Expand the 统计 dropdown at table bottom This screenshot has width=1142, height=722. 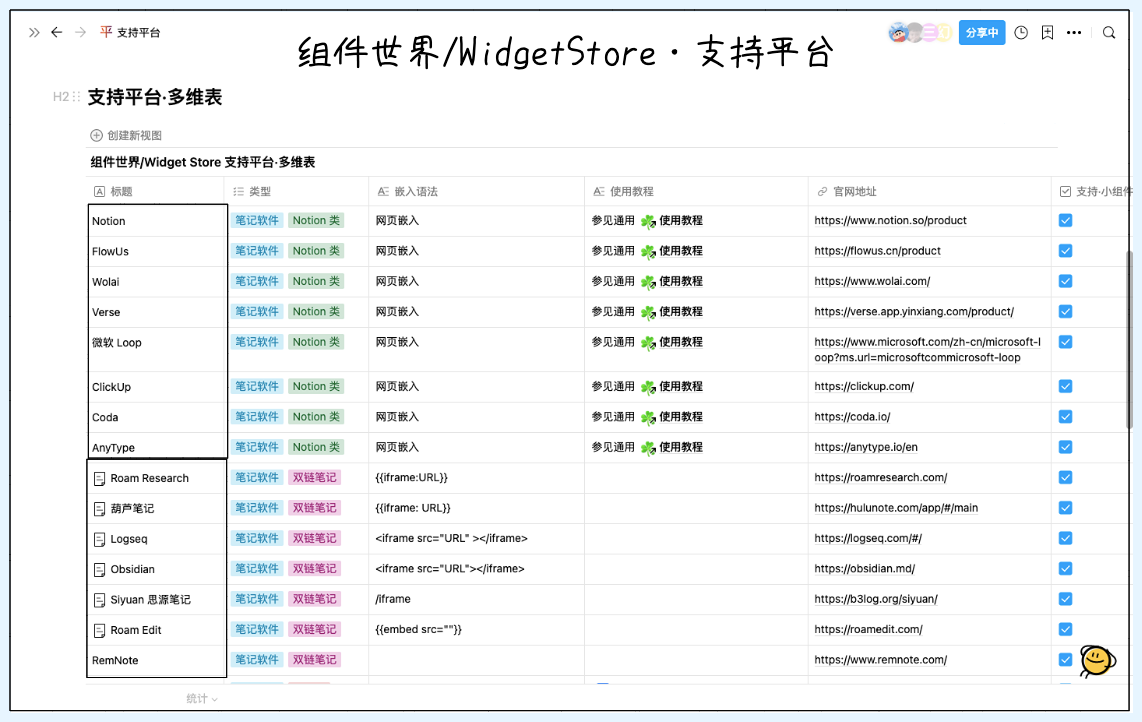pos(202,699)
